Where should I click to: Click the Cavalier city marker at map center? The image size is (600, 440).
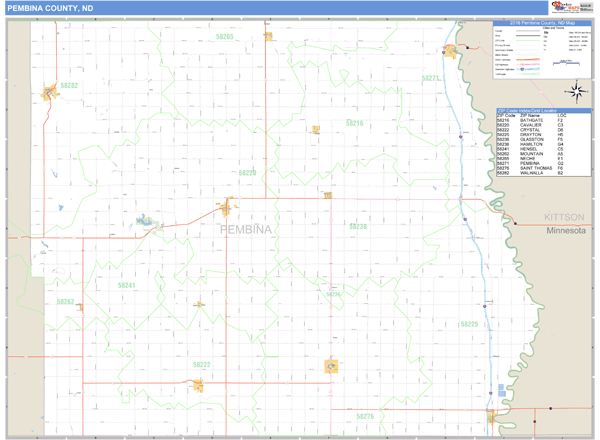227,208
